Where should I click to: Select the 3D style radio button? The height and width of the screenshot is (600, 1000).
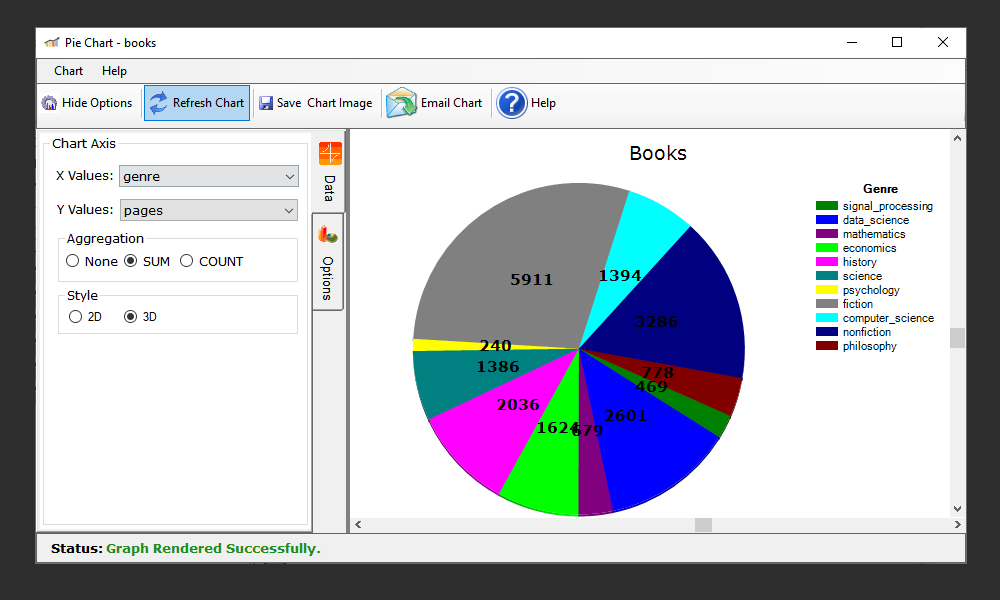coord(130,316)
